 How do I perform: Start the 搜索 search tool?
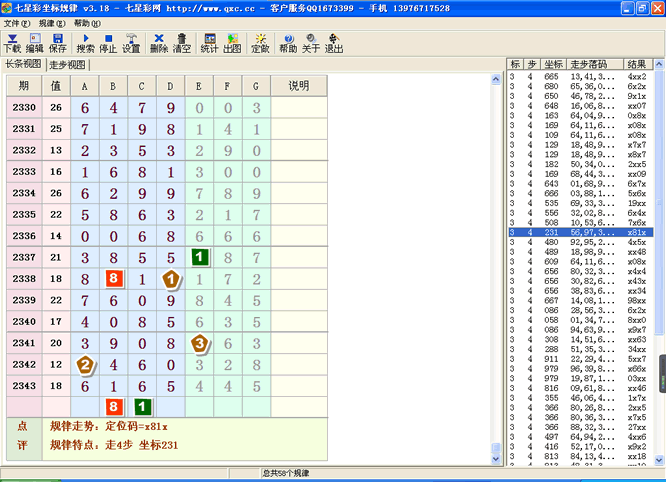coord(85,44)
